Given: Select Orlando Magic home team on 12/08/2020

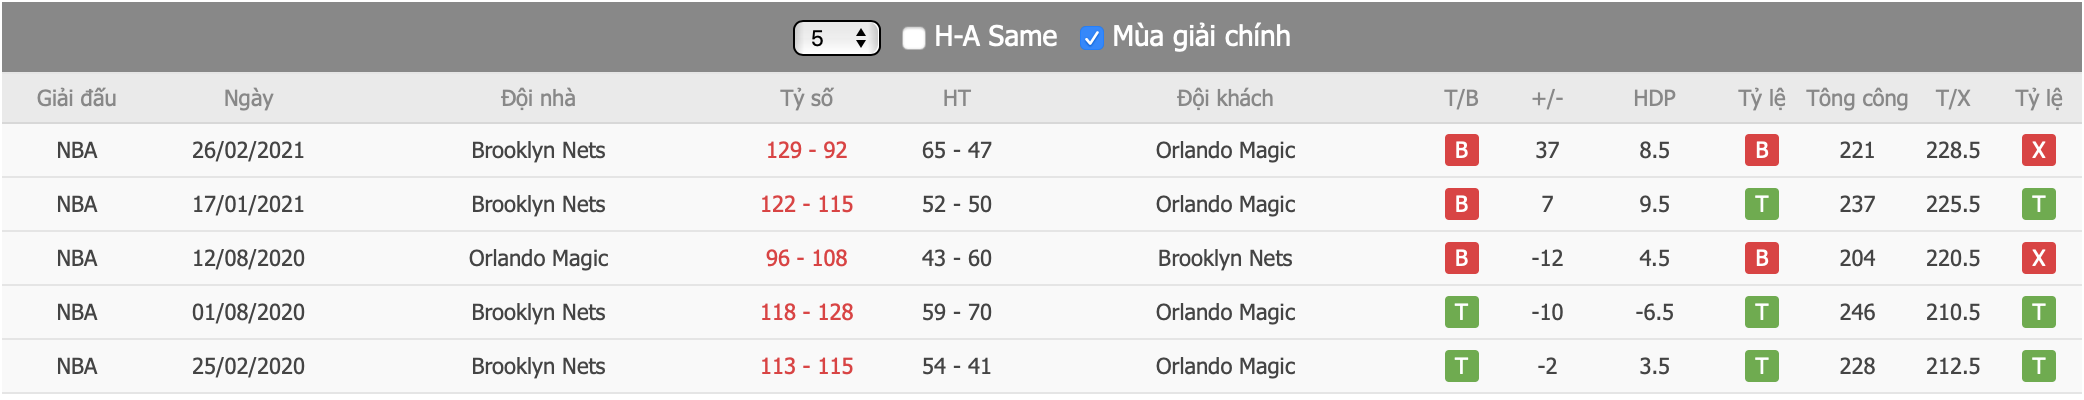Looking at the screenshot, I should (x=538, y=258).
